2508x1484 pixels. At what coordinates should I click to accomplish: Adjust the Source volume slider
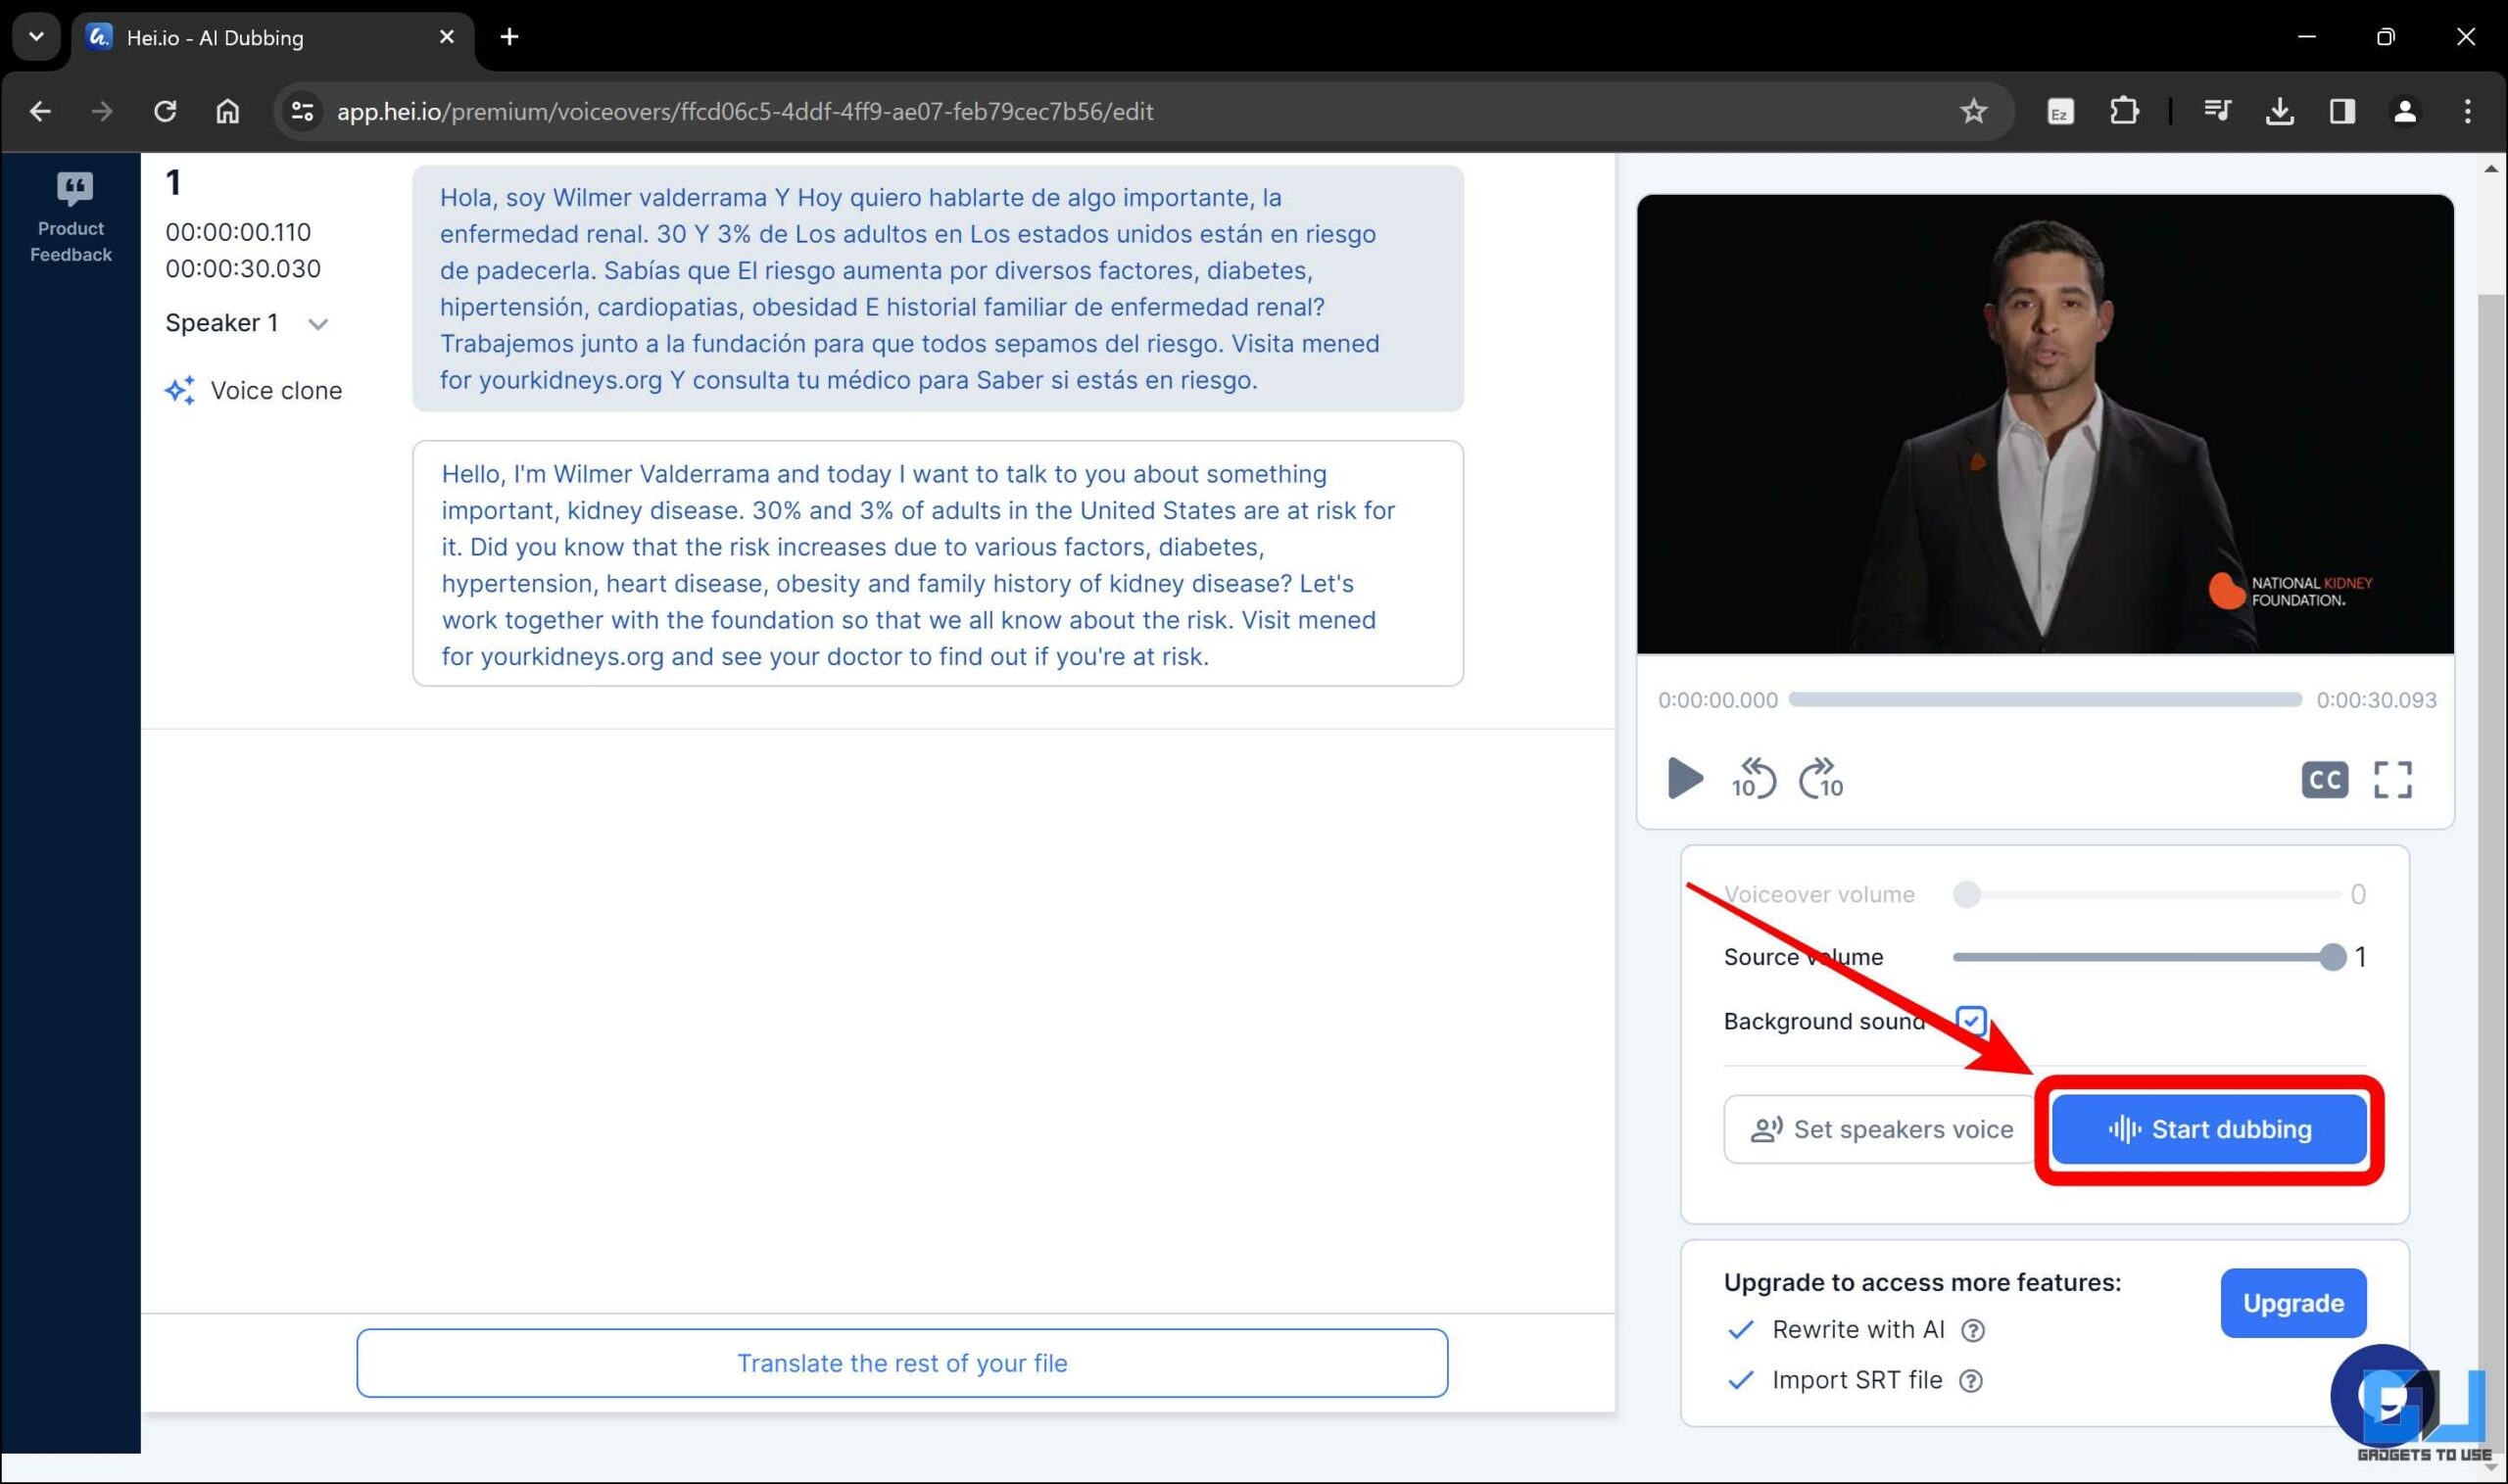(x=2331, y=957)
